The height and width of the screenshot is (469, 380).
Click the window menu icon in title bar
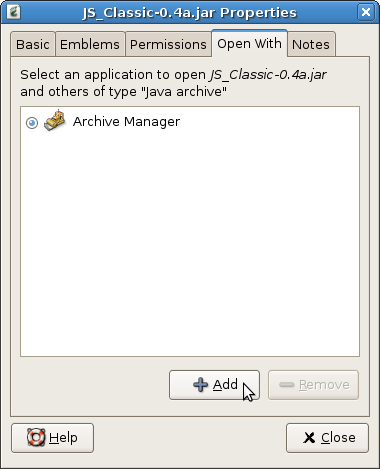click(13, 12)
